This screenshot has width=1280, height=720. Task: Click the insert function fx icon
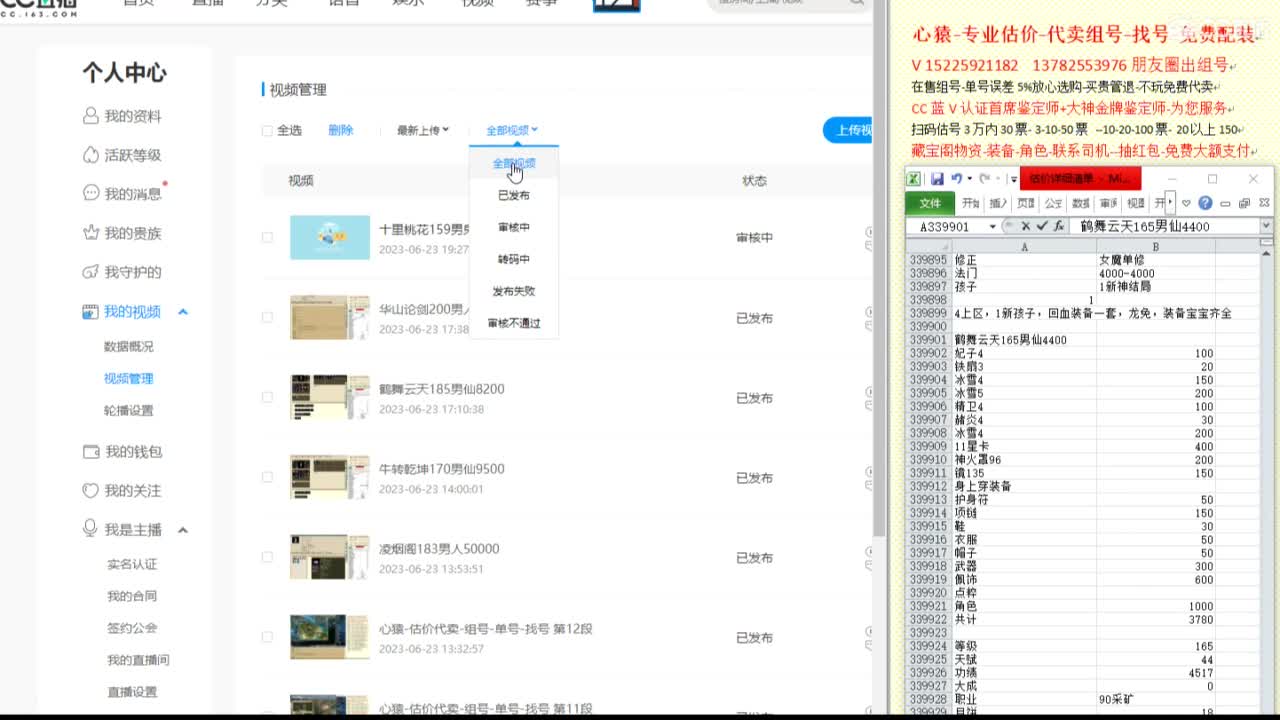[1059, 226]
